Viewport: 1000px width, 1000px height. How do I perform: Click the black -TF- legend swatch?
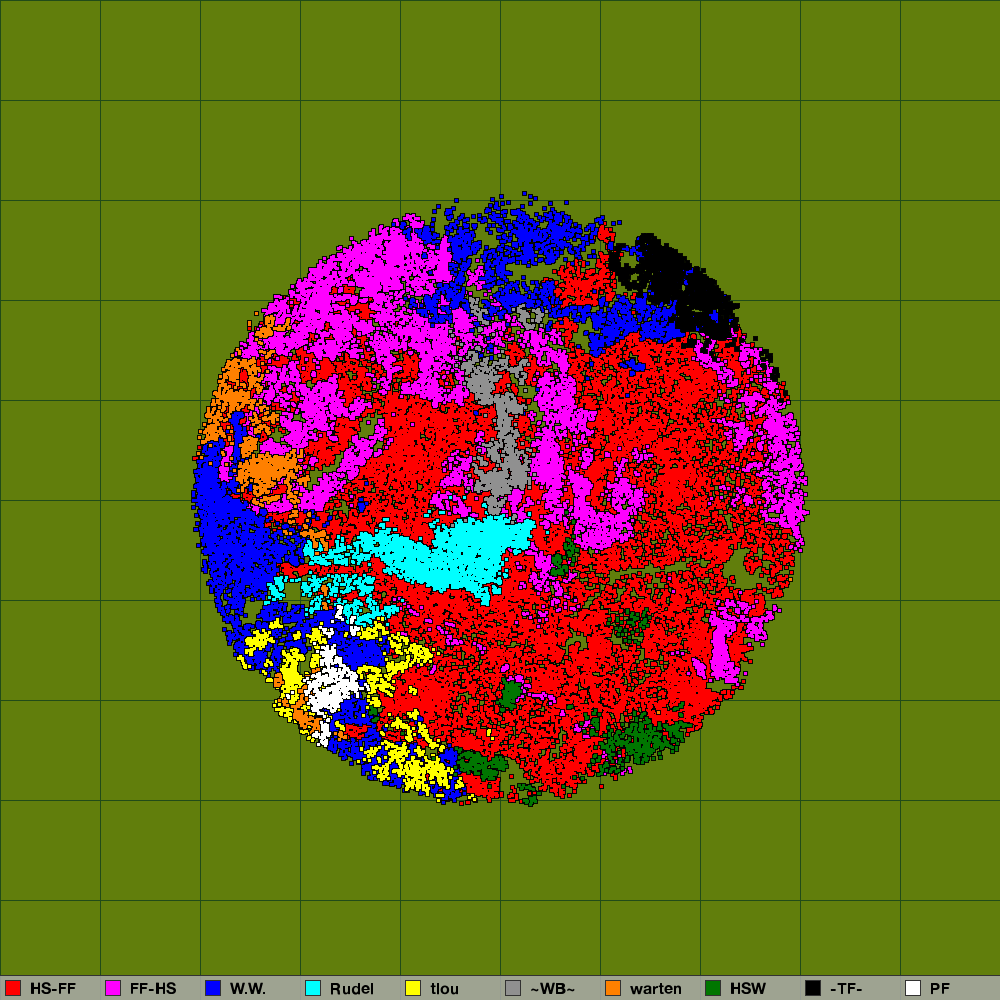[x=813, y=988]
